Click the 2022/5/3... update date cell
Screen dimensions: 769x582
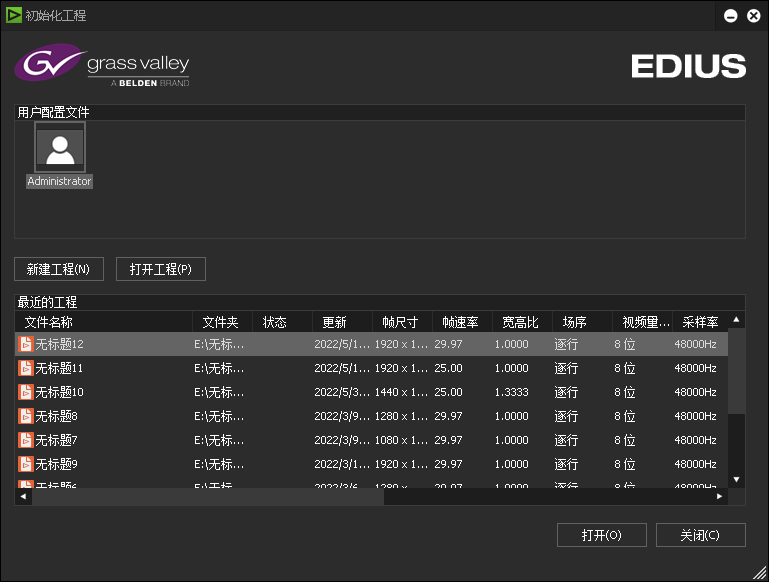click(342, 392)
